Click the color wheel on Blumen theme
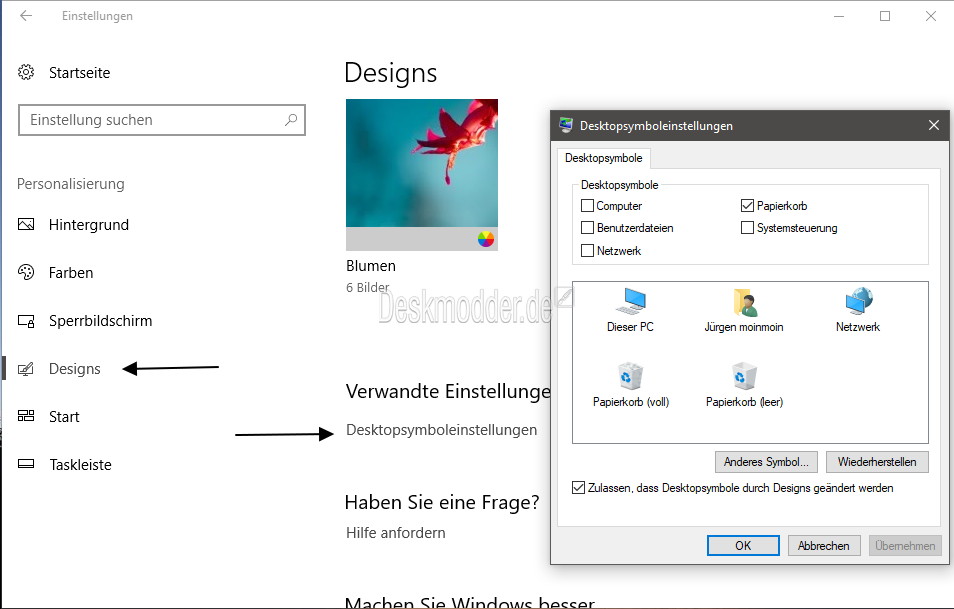The width and height of the screenshot is (954, 609). click(486, 239)
